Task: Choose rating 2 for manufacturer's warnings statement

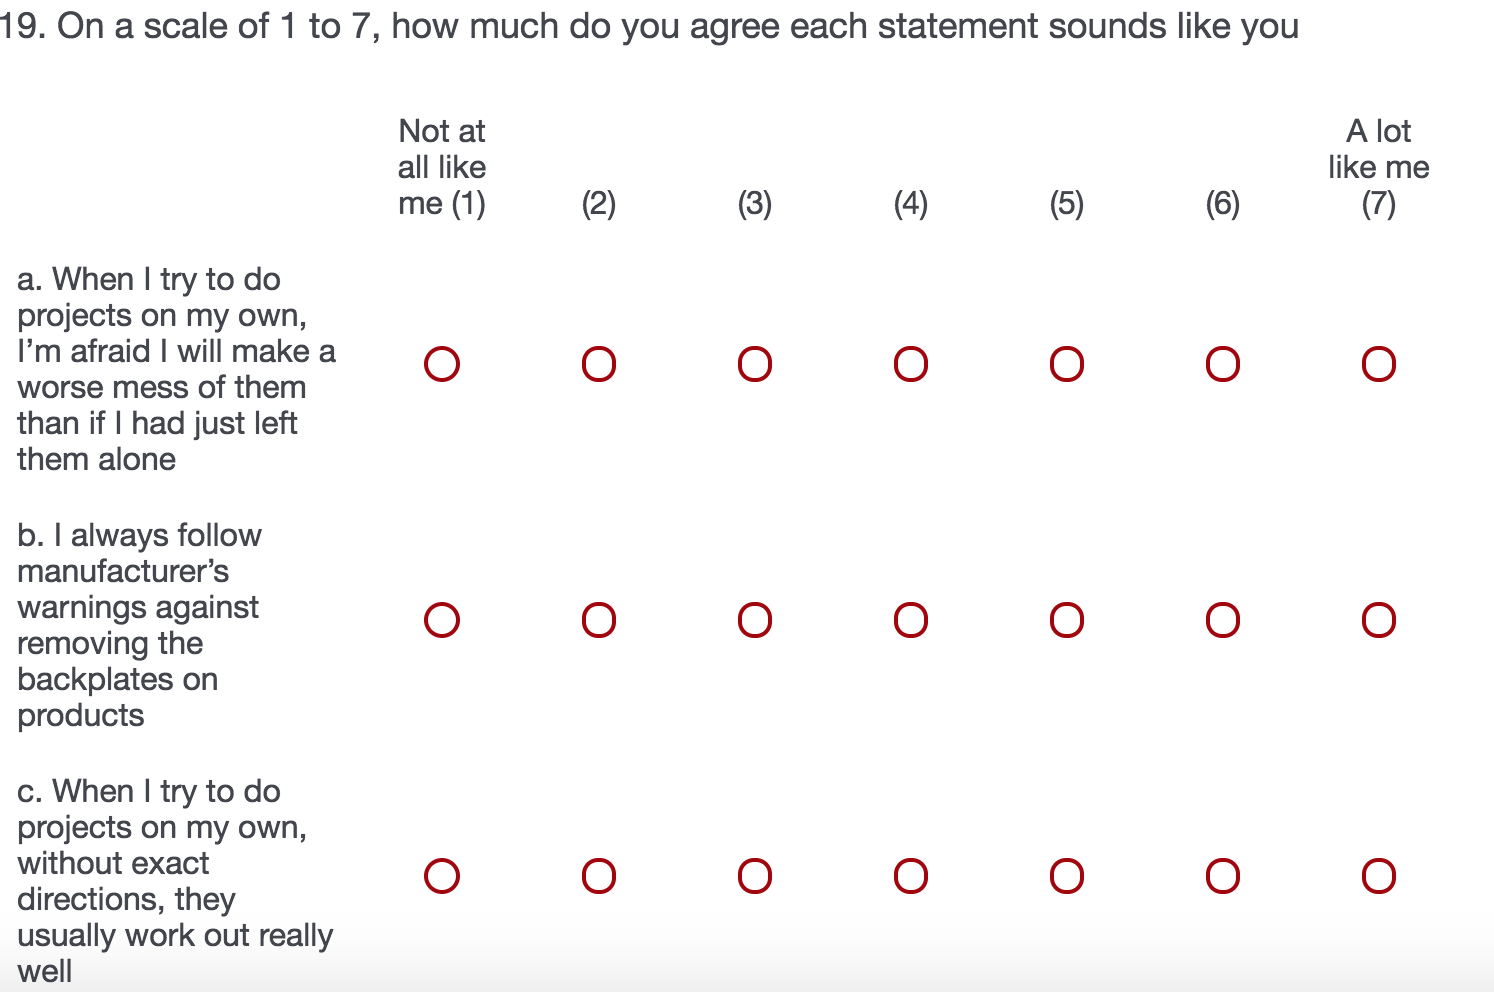Action: [599, 620]
